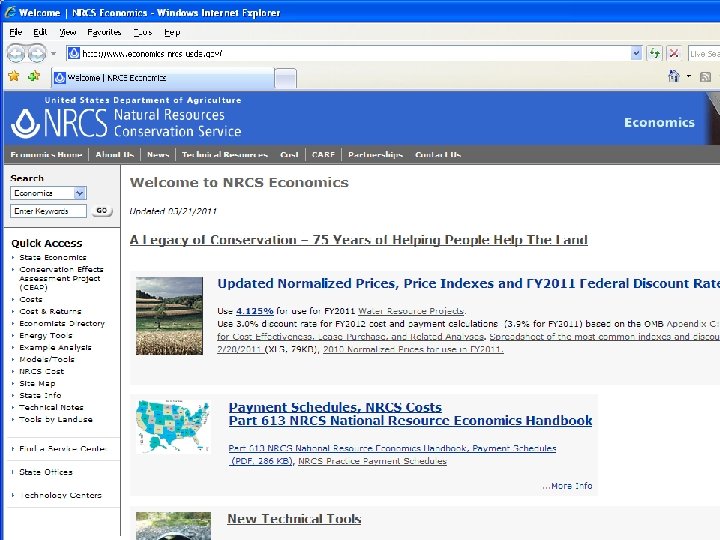Click the red Stop loading icon
The image size is (720, 540).
point(674,53)
